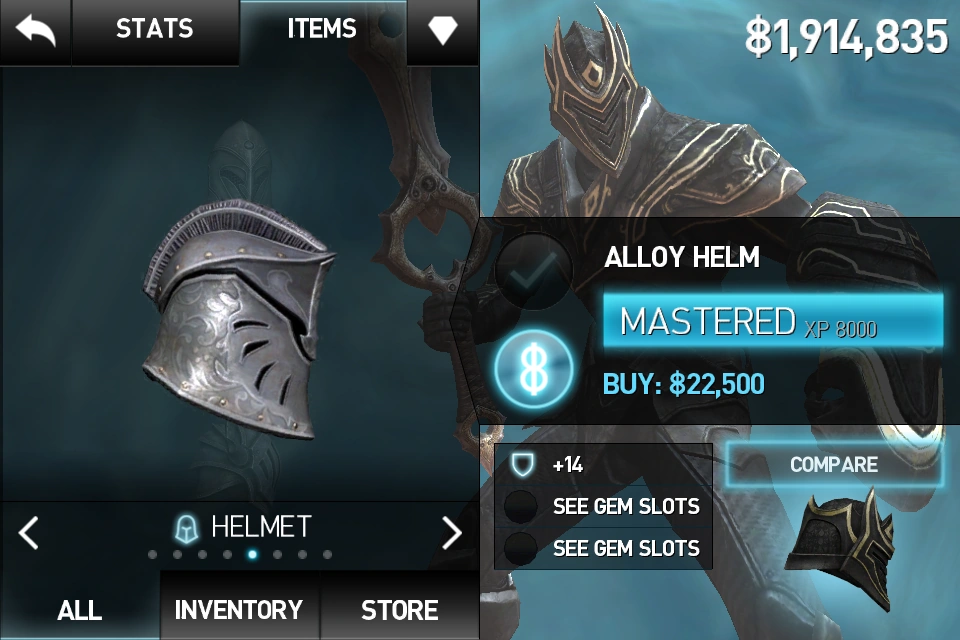Click the equipped helmet thumbnail under Compare
This screenshot has width=960, height=640.
(x=839, y=549)
